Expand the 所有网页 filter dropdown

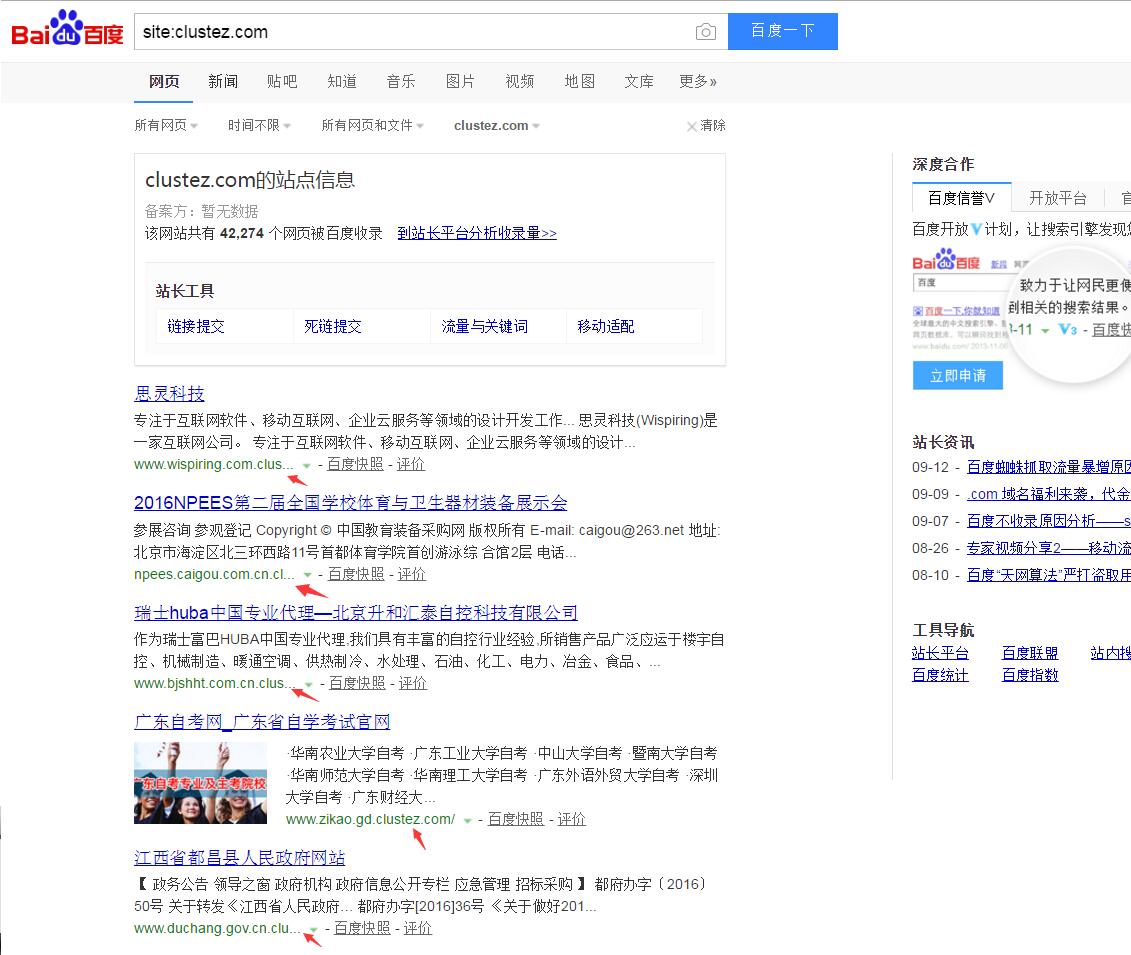click(166, 126)
